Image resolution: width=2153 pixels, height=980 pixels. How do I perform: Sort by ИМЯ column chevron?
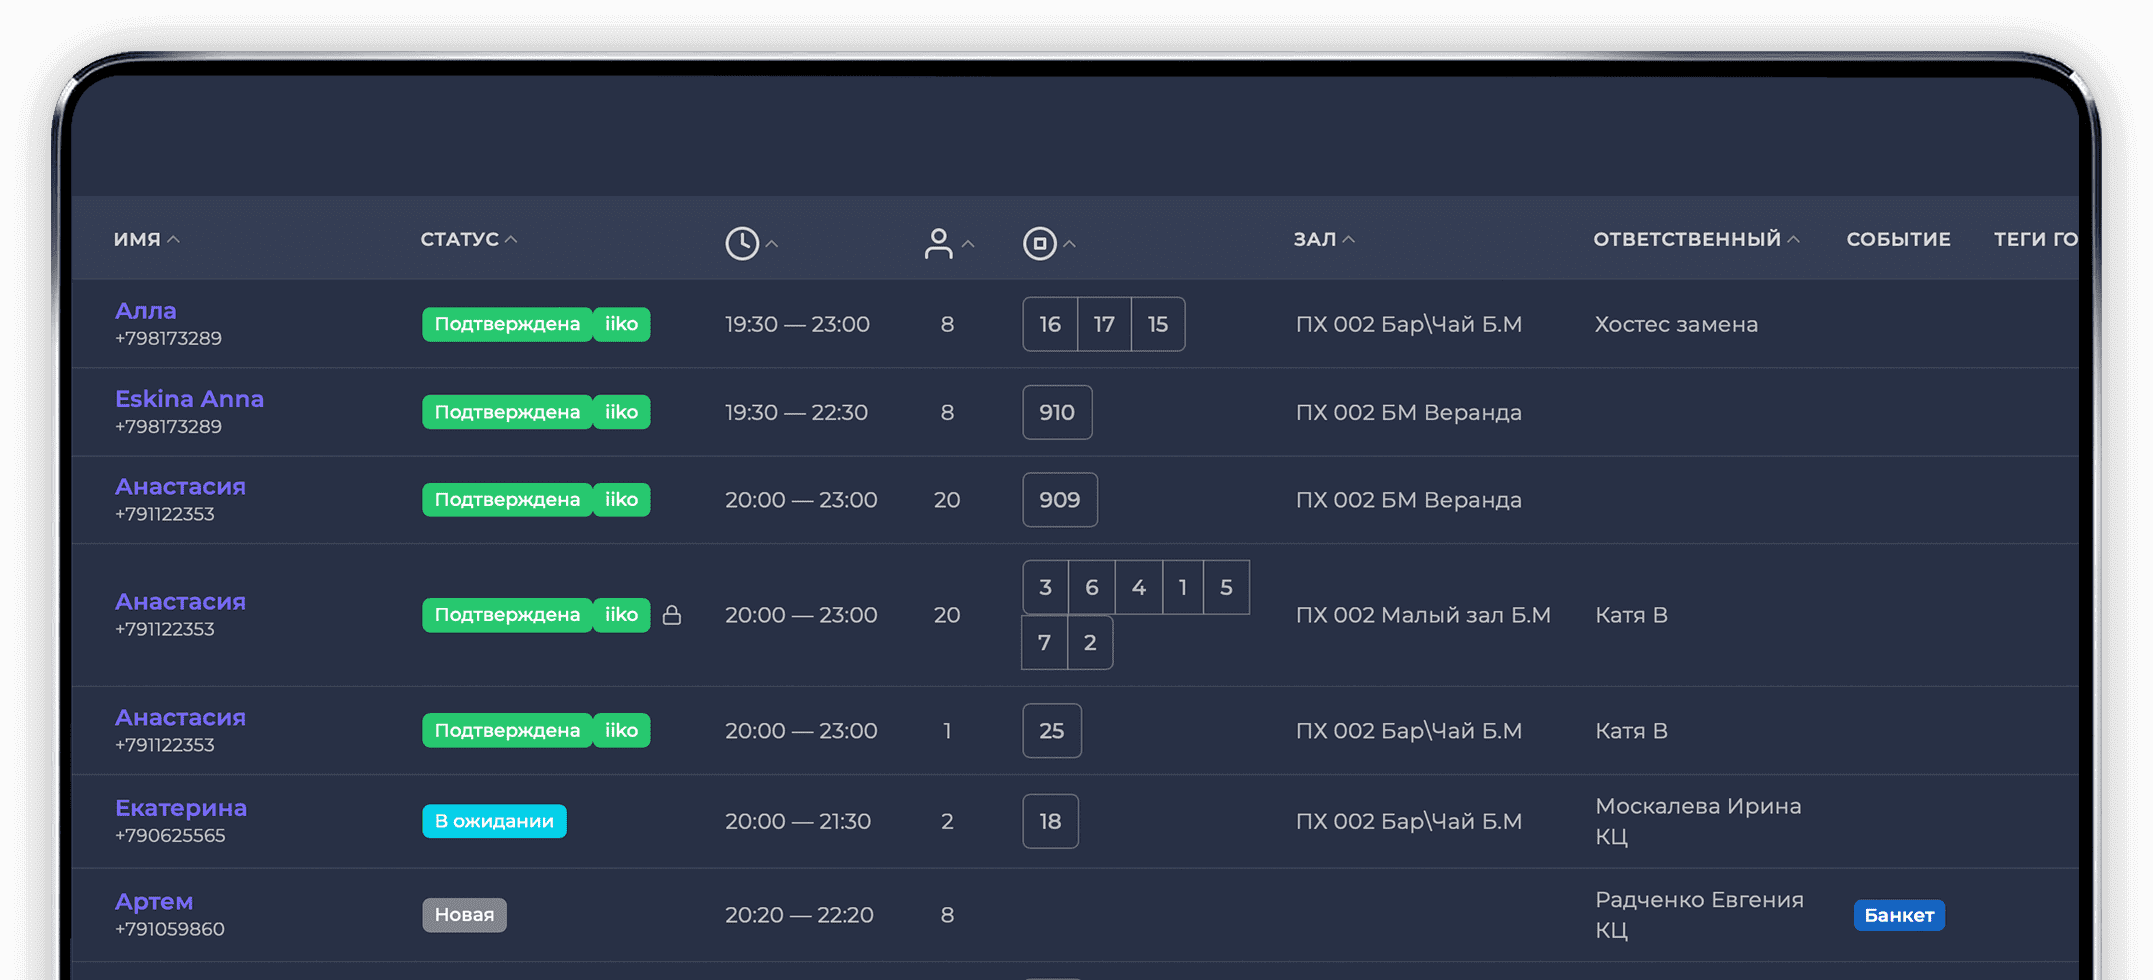[x=173, y=239]
